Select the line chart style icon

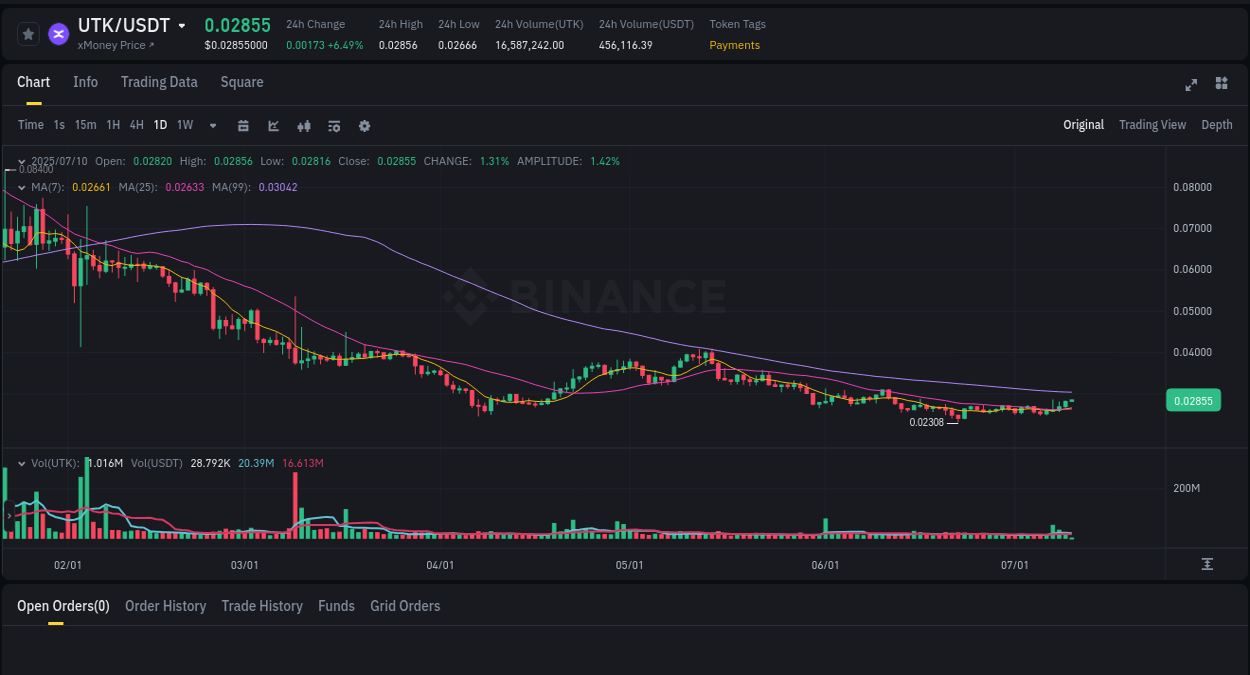point(273,125)
